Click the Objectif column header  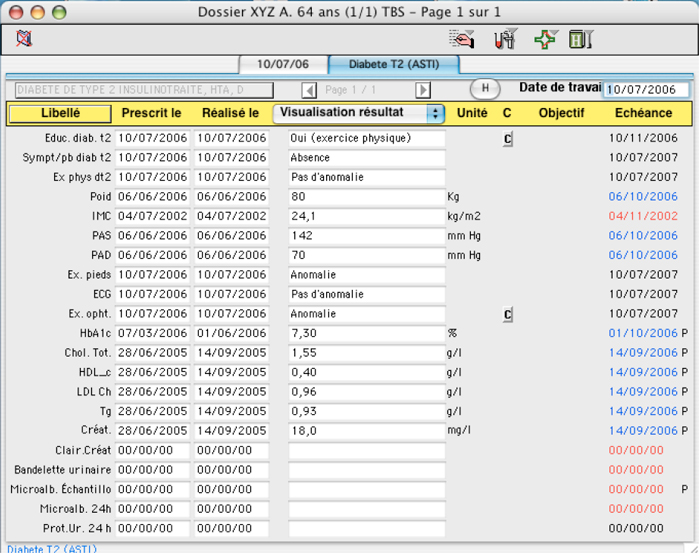point(561,113)
